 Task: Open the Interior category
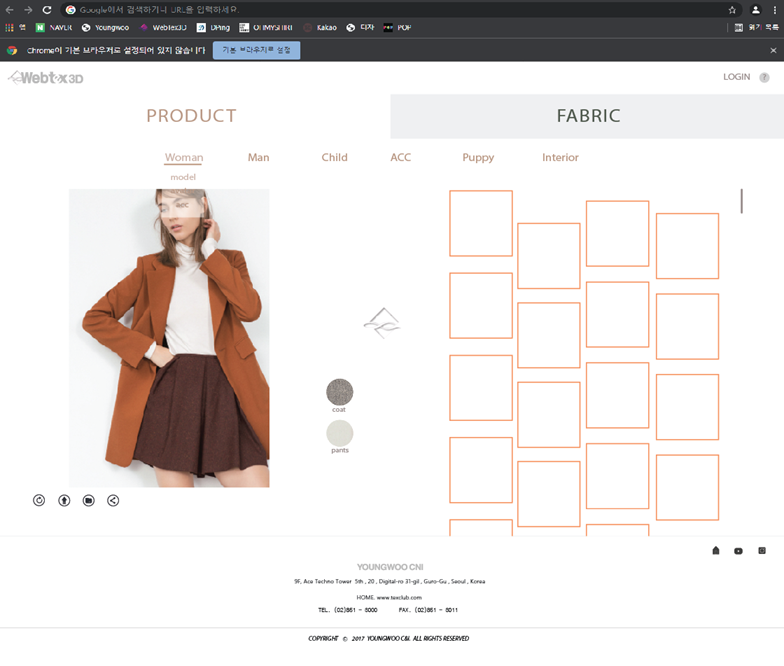560,157
